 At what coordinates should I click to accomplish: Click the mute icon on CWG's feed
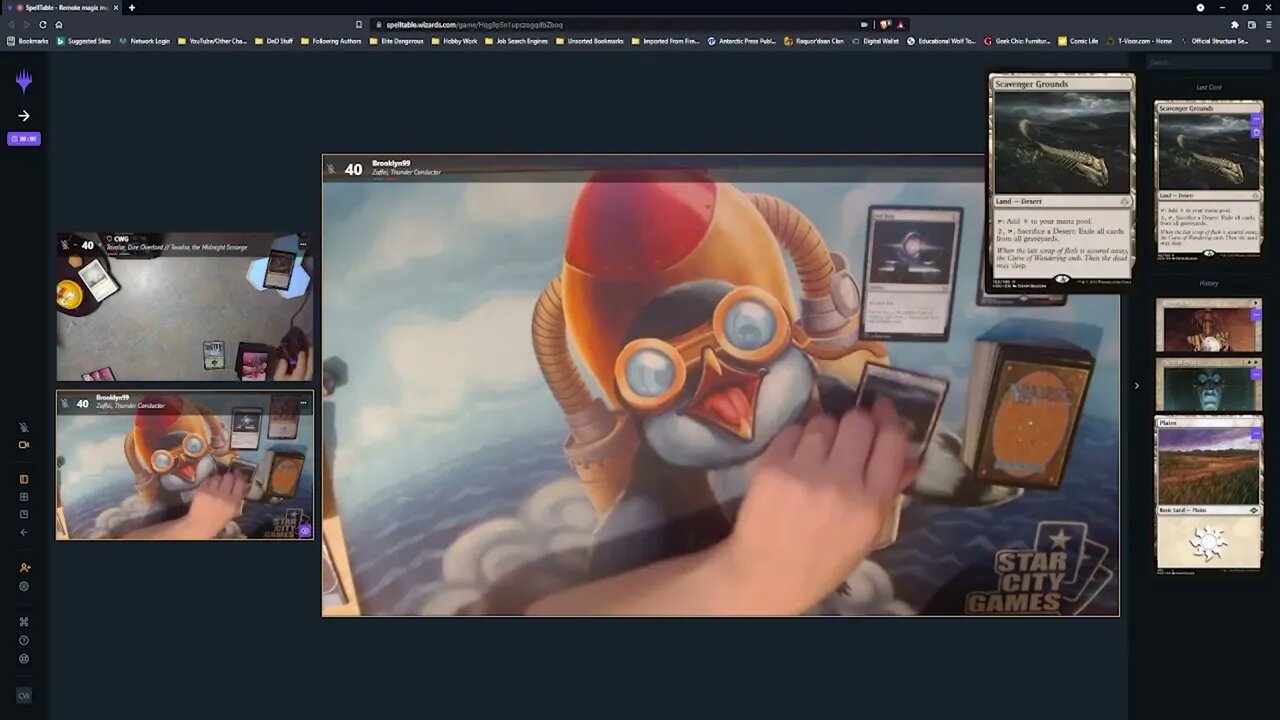[x=66, y=245]
